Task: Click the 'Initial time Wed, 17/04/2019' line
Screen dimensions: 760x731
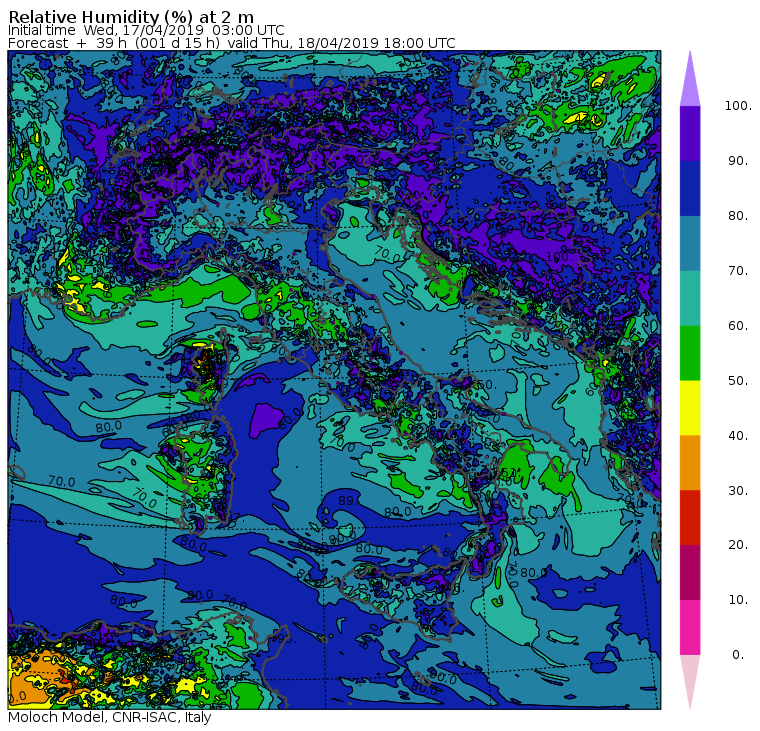Action: tap(146, 30)
